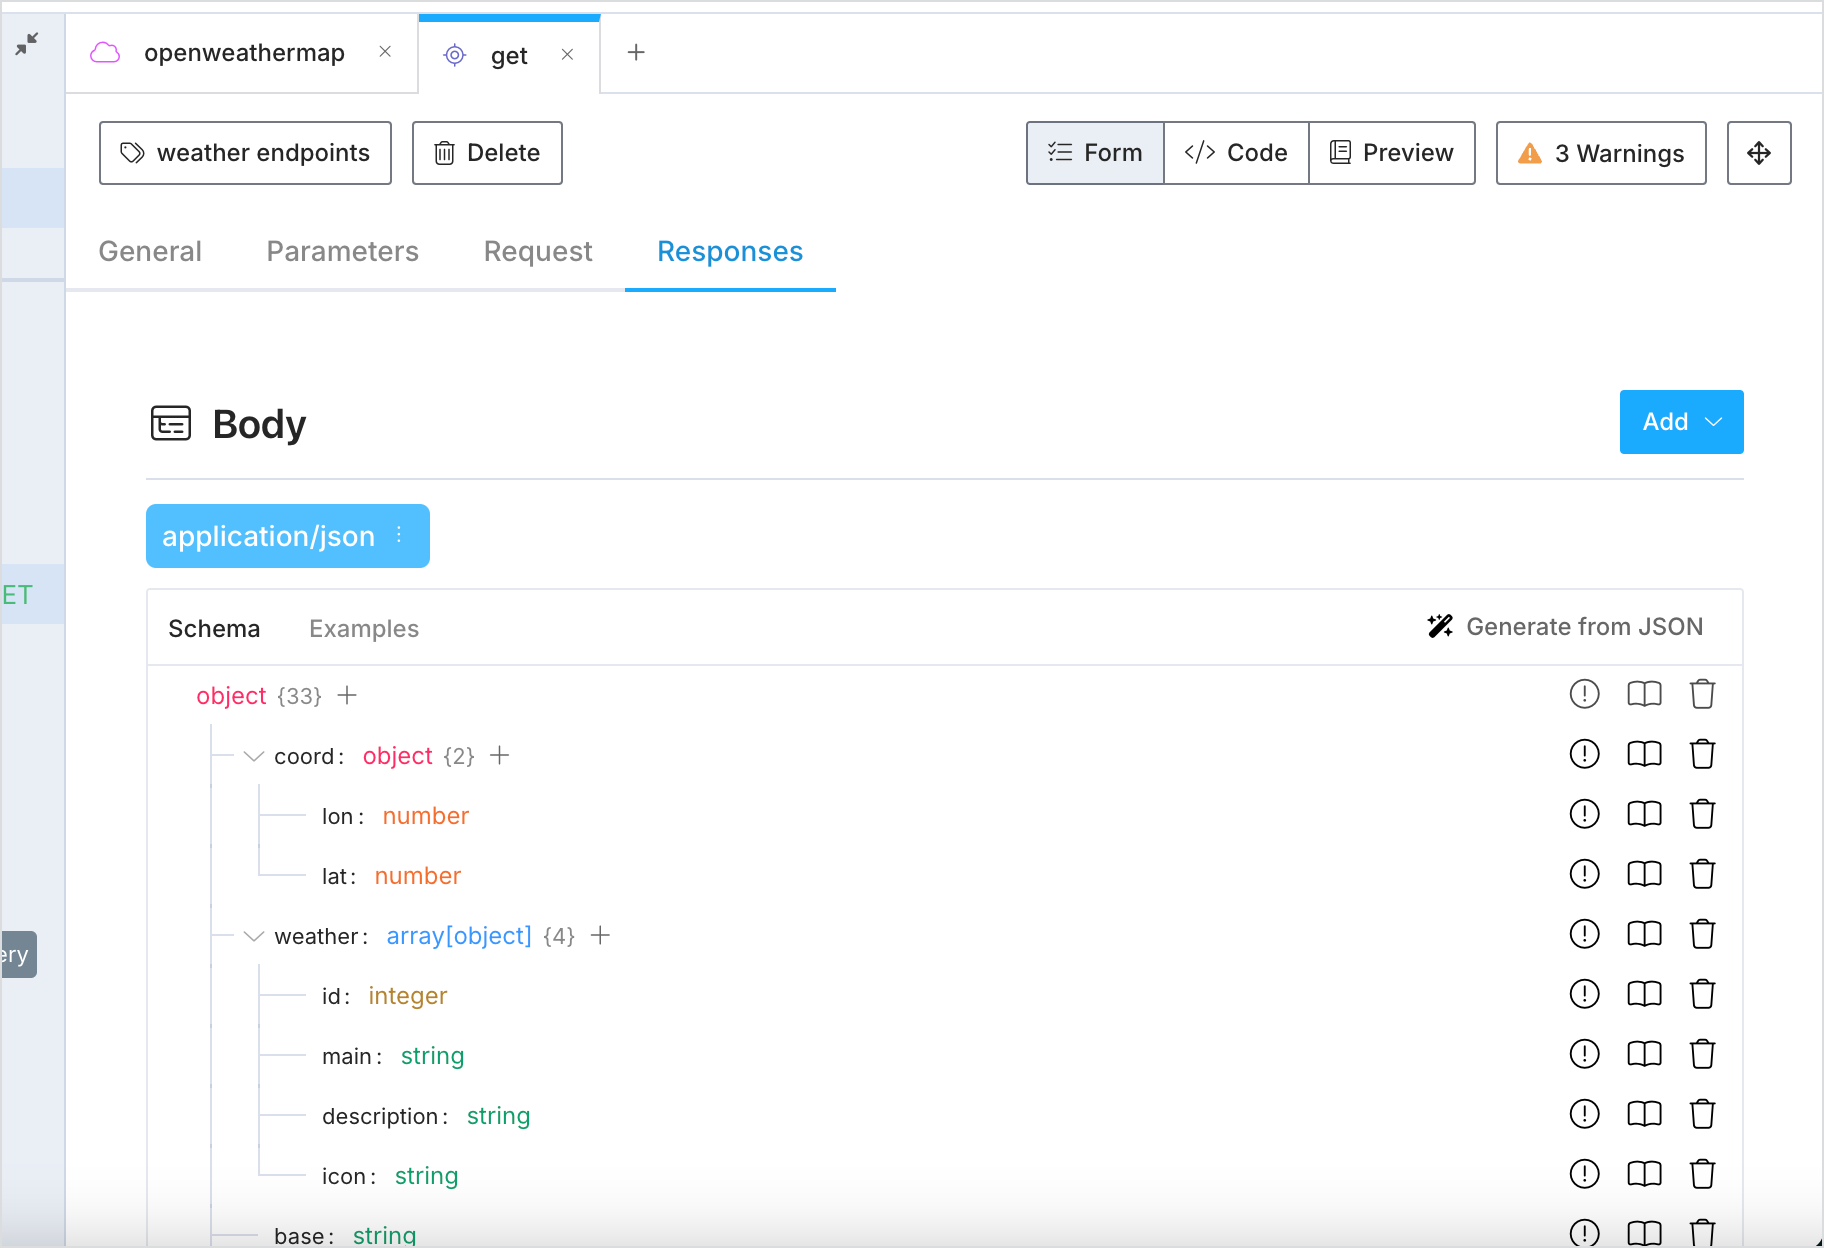Image resolution: width=1824 pixels, height=1248 pixels.
Task: Toggle required icon on weather row
Action: (x=1585, y=934)
